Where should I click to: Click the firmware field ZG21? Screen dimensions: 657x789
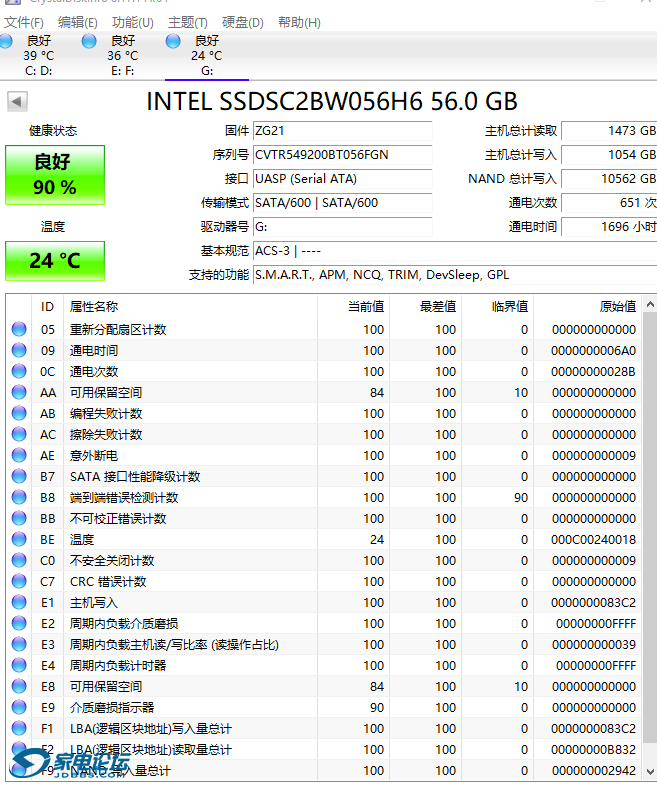click(x=343, y=131)
